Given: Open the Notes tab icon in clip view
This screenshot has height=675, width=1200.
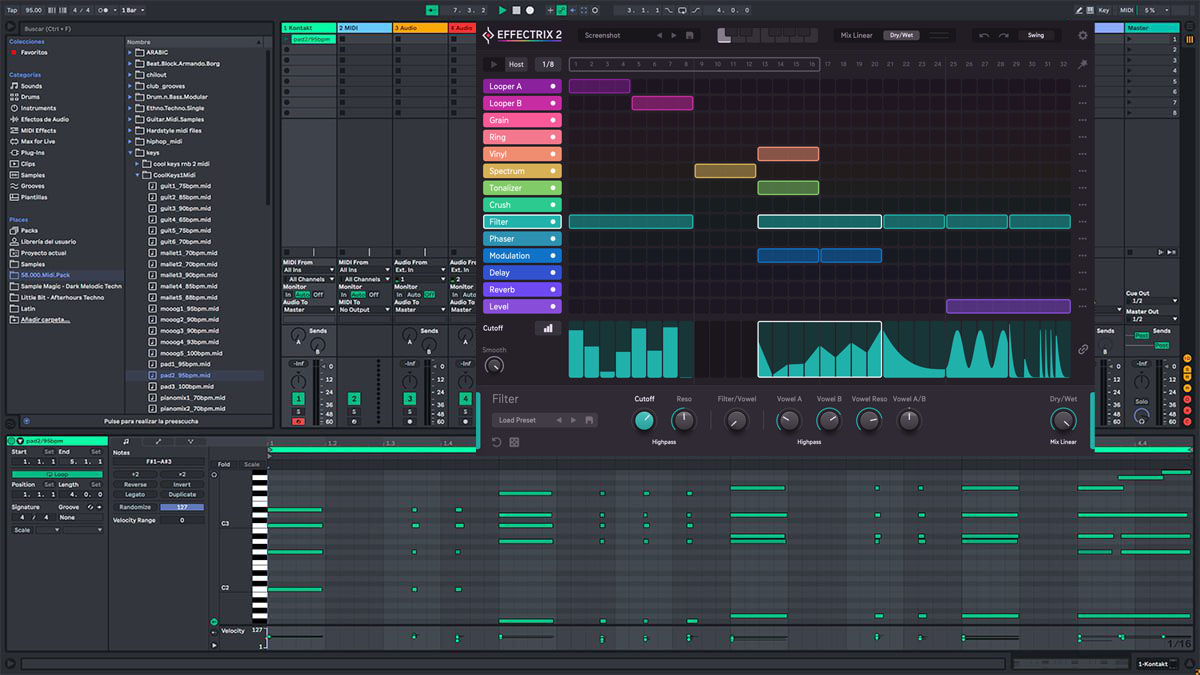Looking at the screenshot, I should tap(126, 441).
